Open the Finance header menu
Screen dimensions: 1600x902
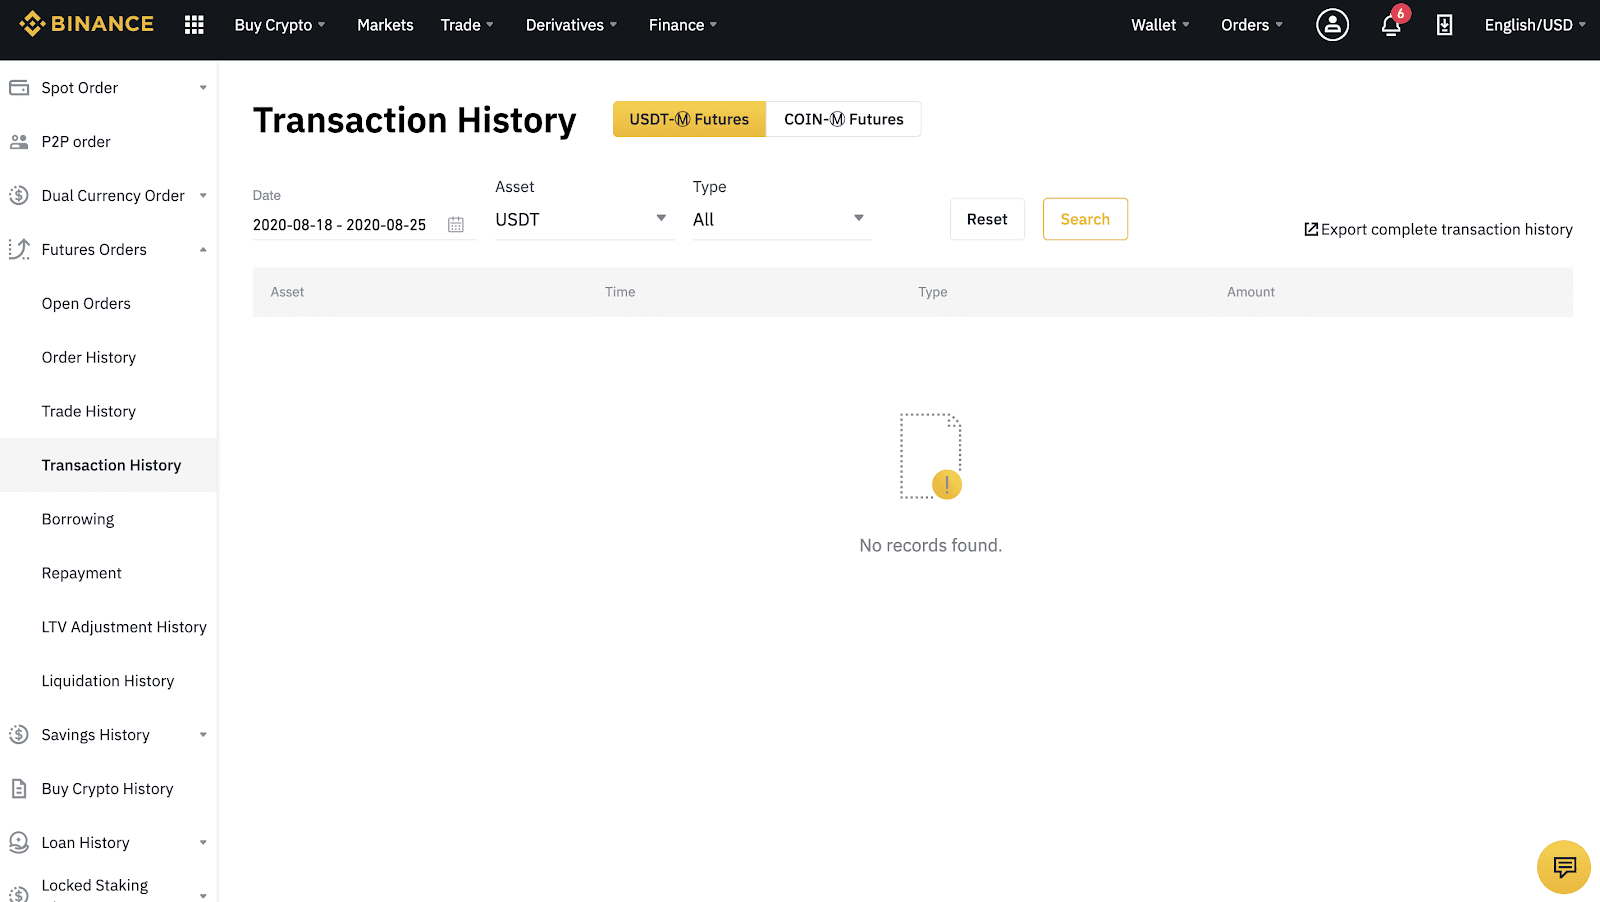click(x=683, y=25)
